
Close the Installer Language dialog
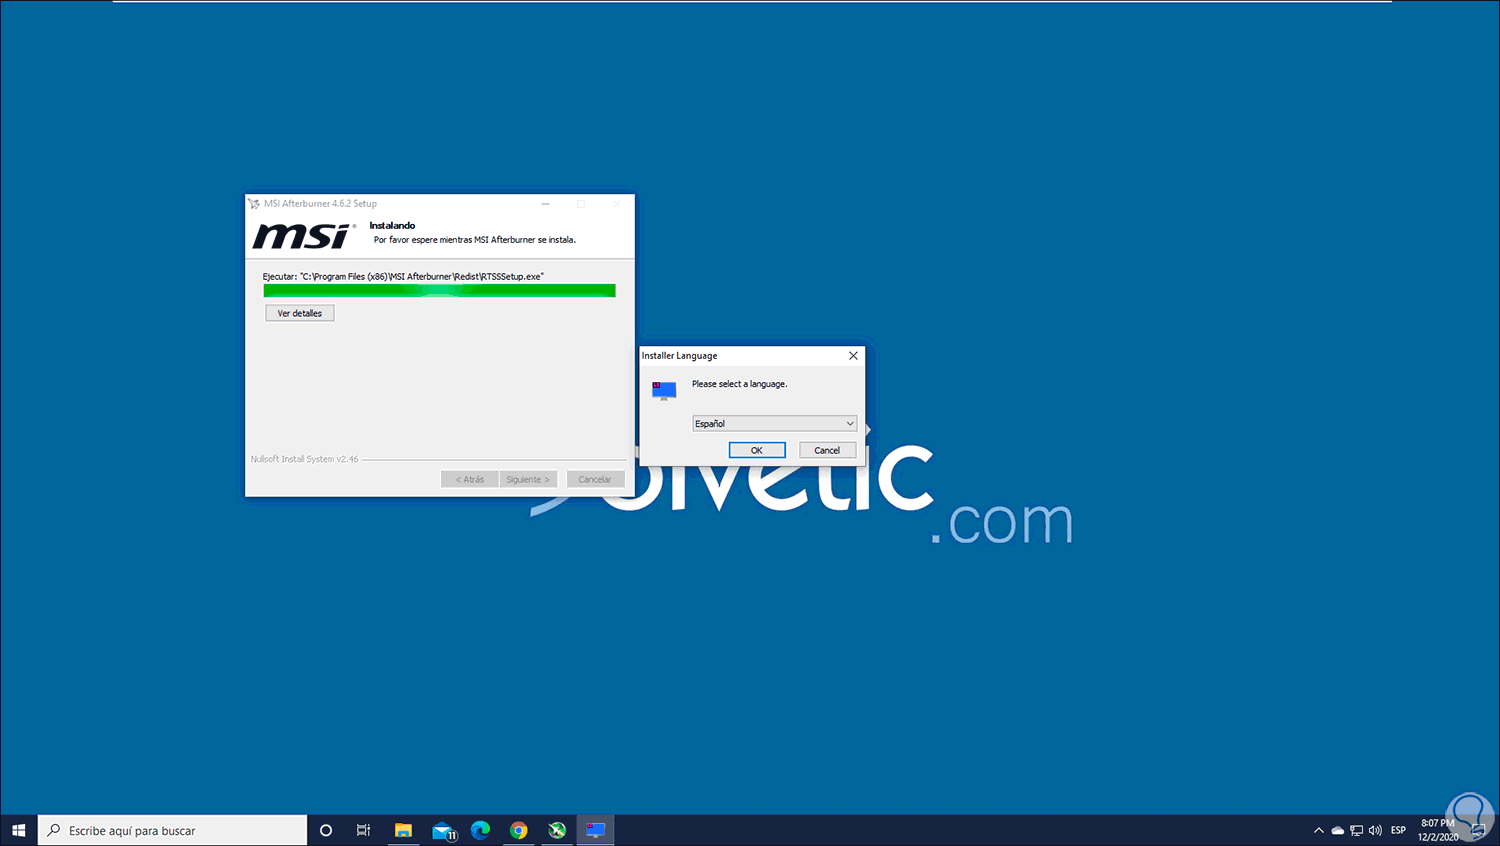[x=853, y=355]
